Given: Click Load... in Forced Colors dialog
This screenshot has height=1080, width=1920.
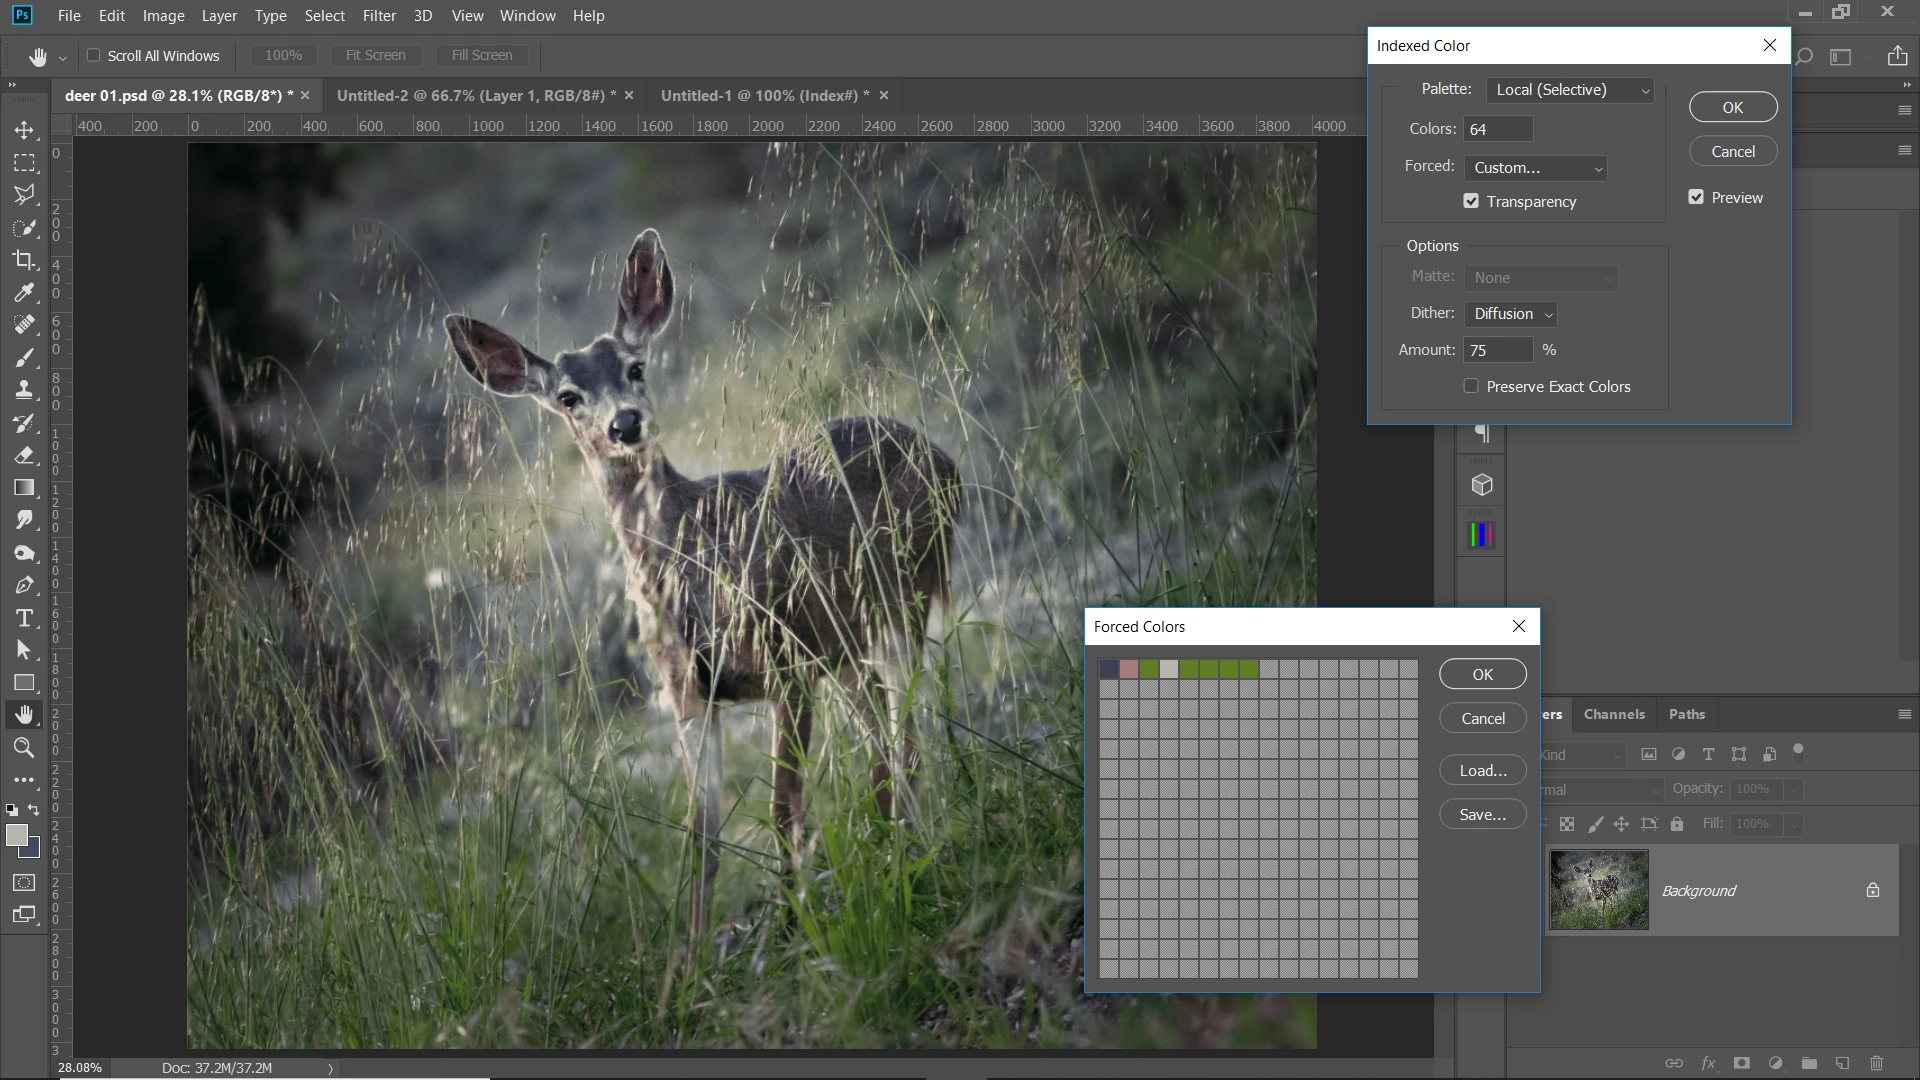Looking at the screenshot, I should pyautogui.click(x=1482, y=770).
